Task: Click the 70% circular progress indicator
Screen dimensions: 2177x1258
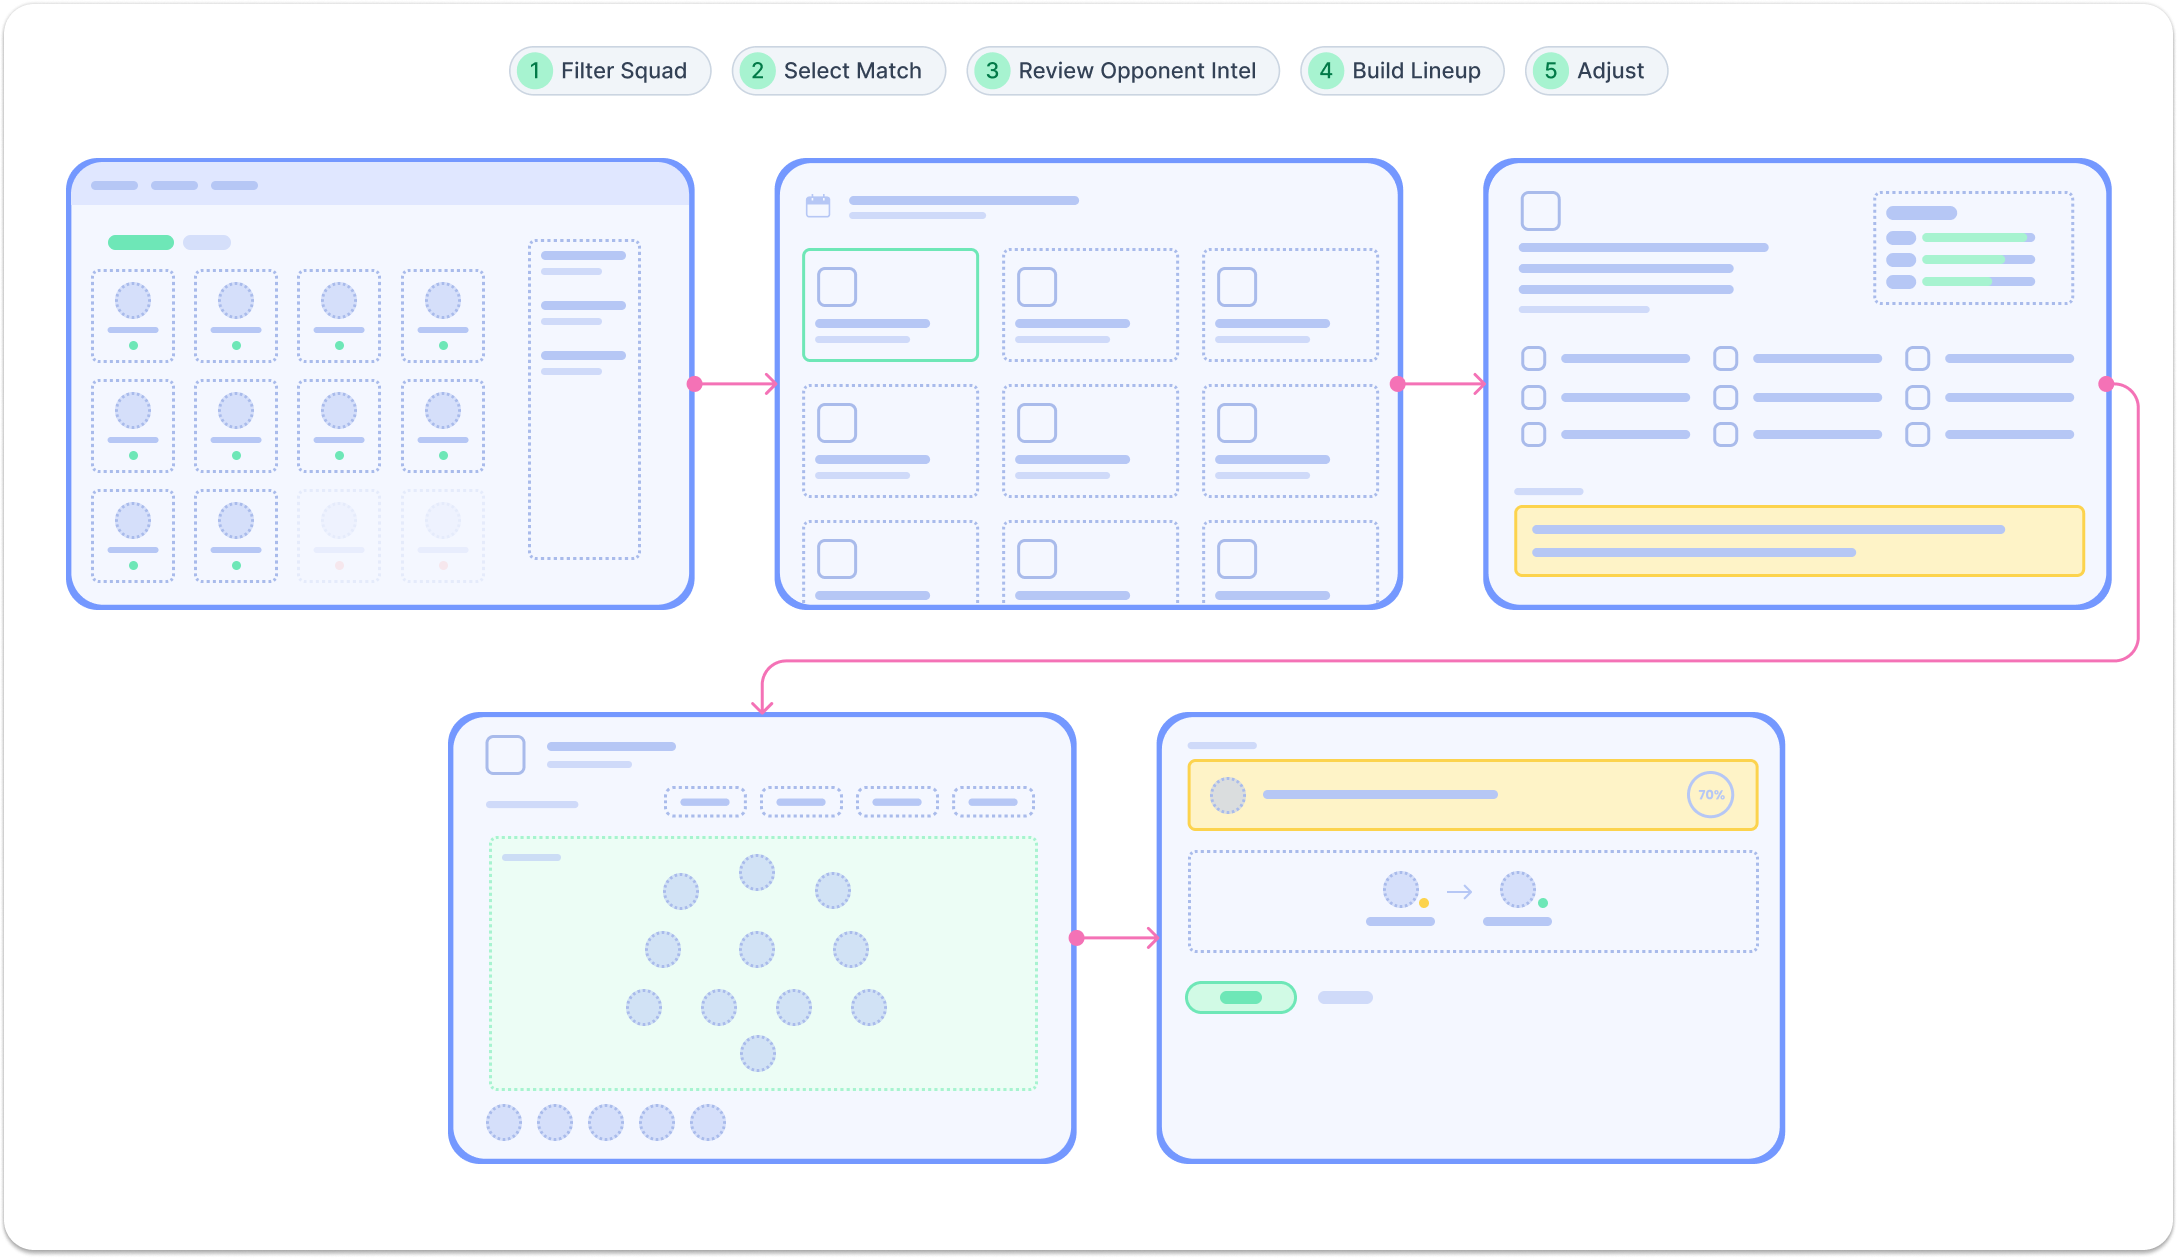Action: (1710, 795)
